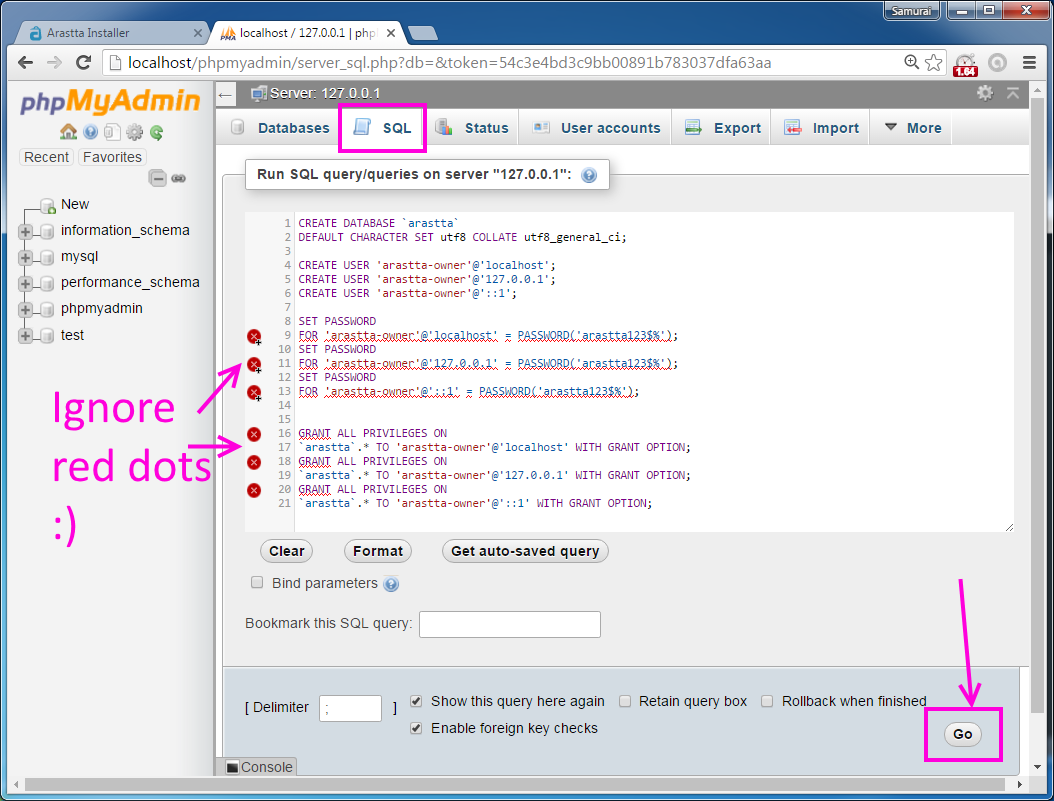Click New database in tree
This screenshot has width=1054, height=801.
coord(75,204)
